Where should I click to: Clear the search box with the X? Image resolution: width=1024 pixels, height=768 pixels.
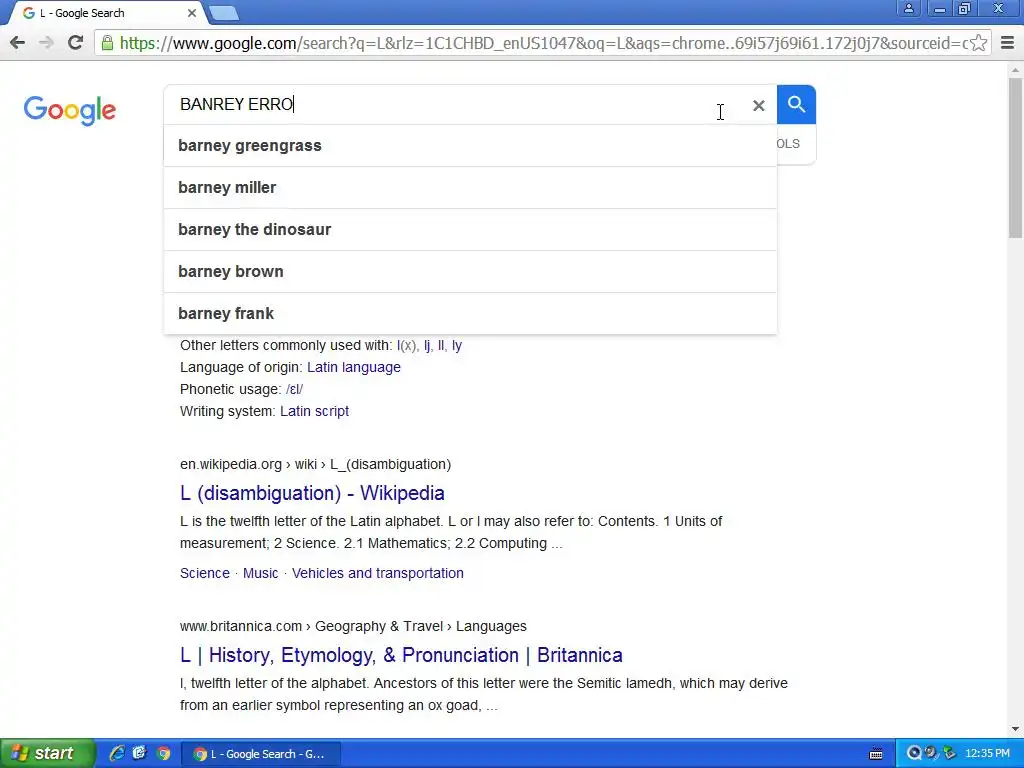point(758,105)
